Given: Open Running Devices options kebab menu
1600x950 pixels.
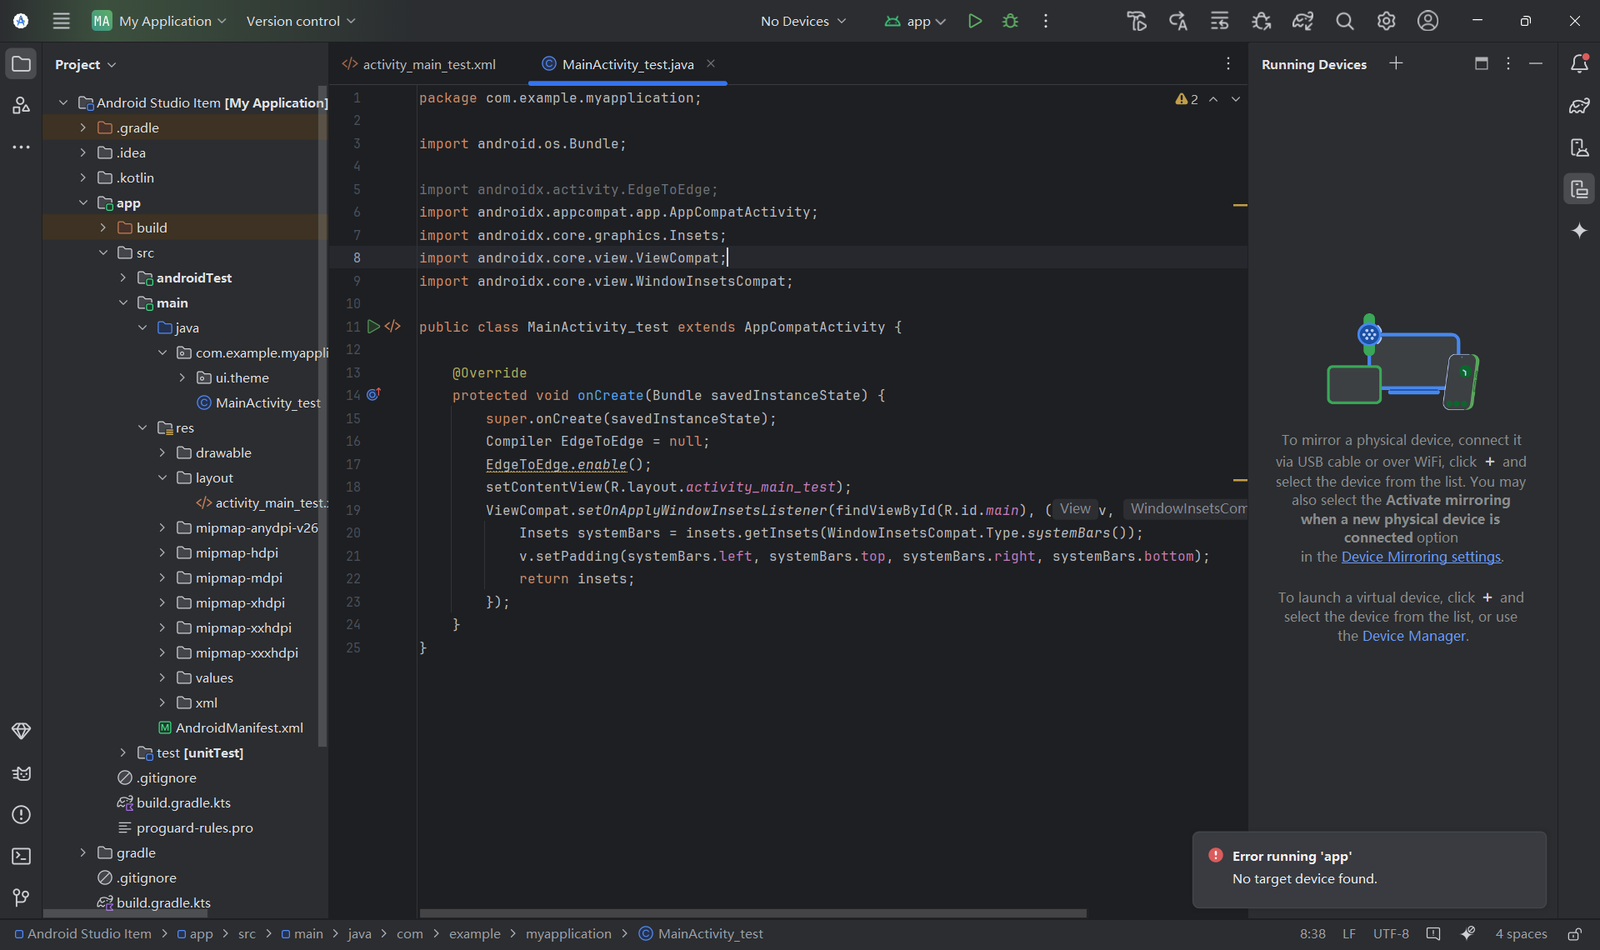Looking at the screenshot, I should (x=1508, y=63).
